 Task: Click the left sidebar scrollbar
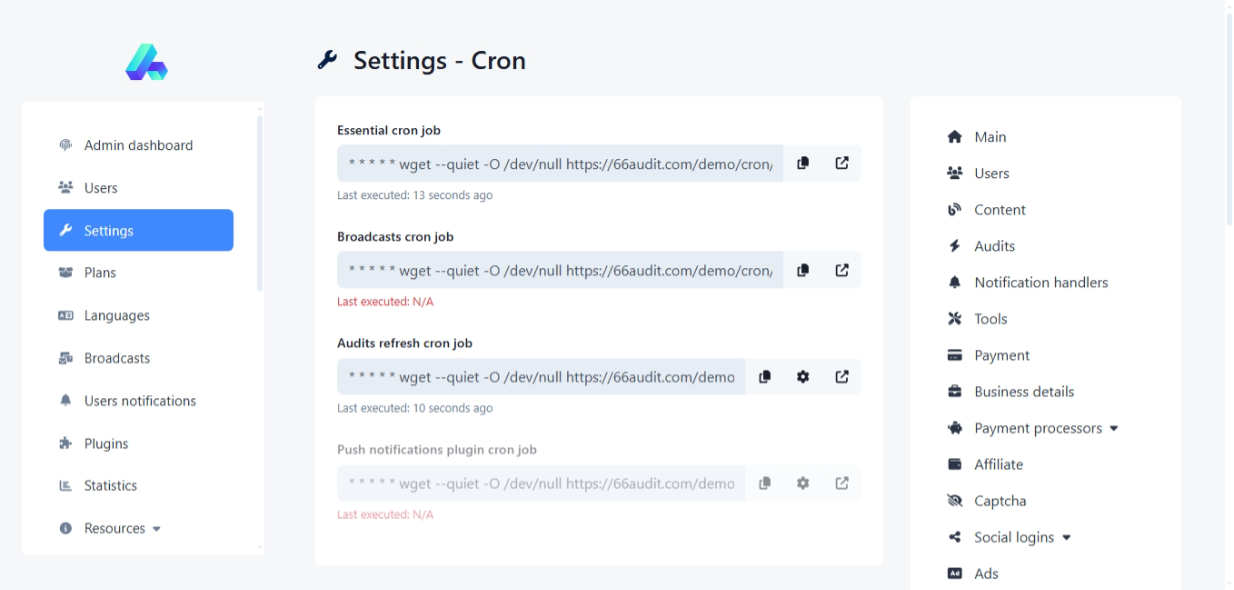click(x=260, y=200)
